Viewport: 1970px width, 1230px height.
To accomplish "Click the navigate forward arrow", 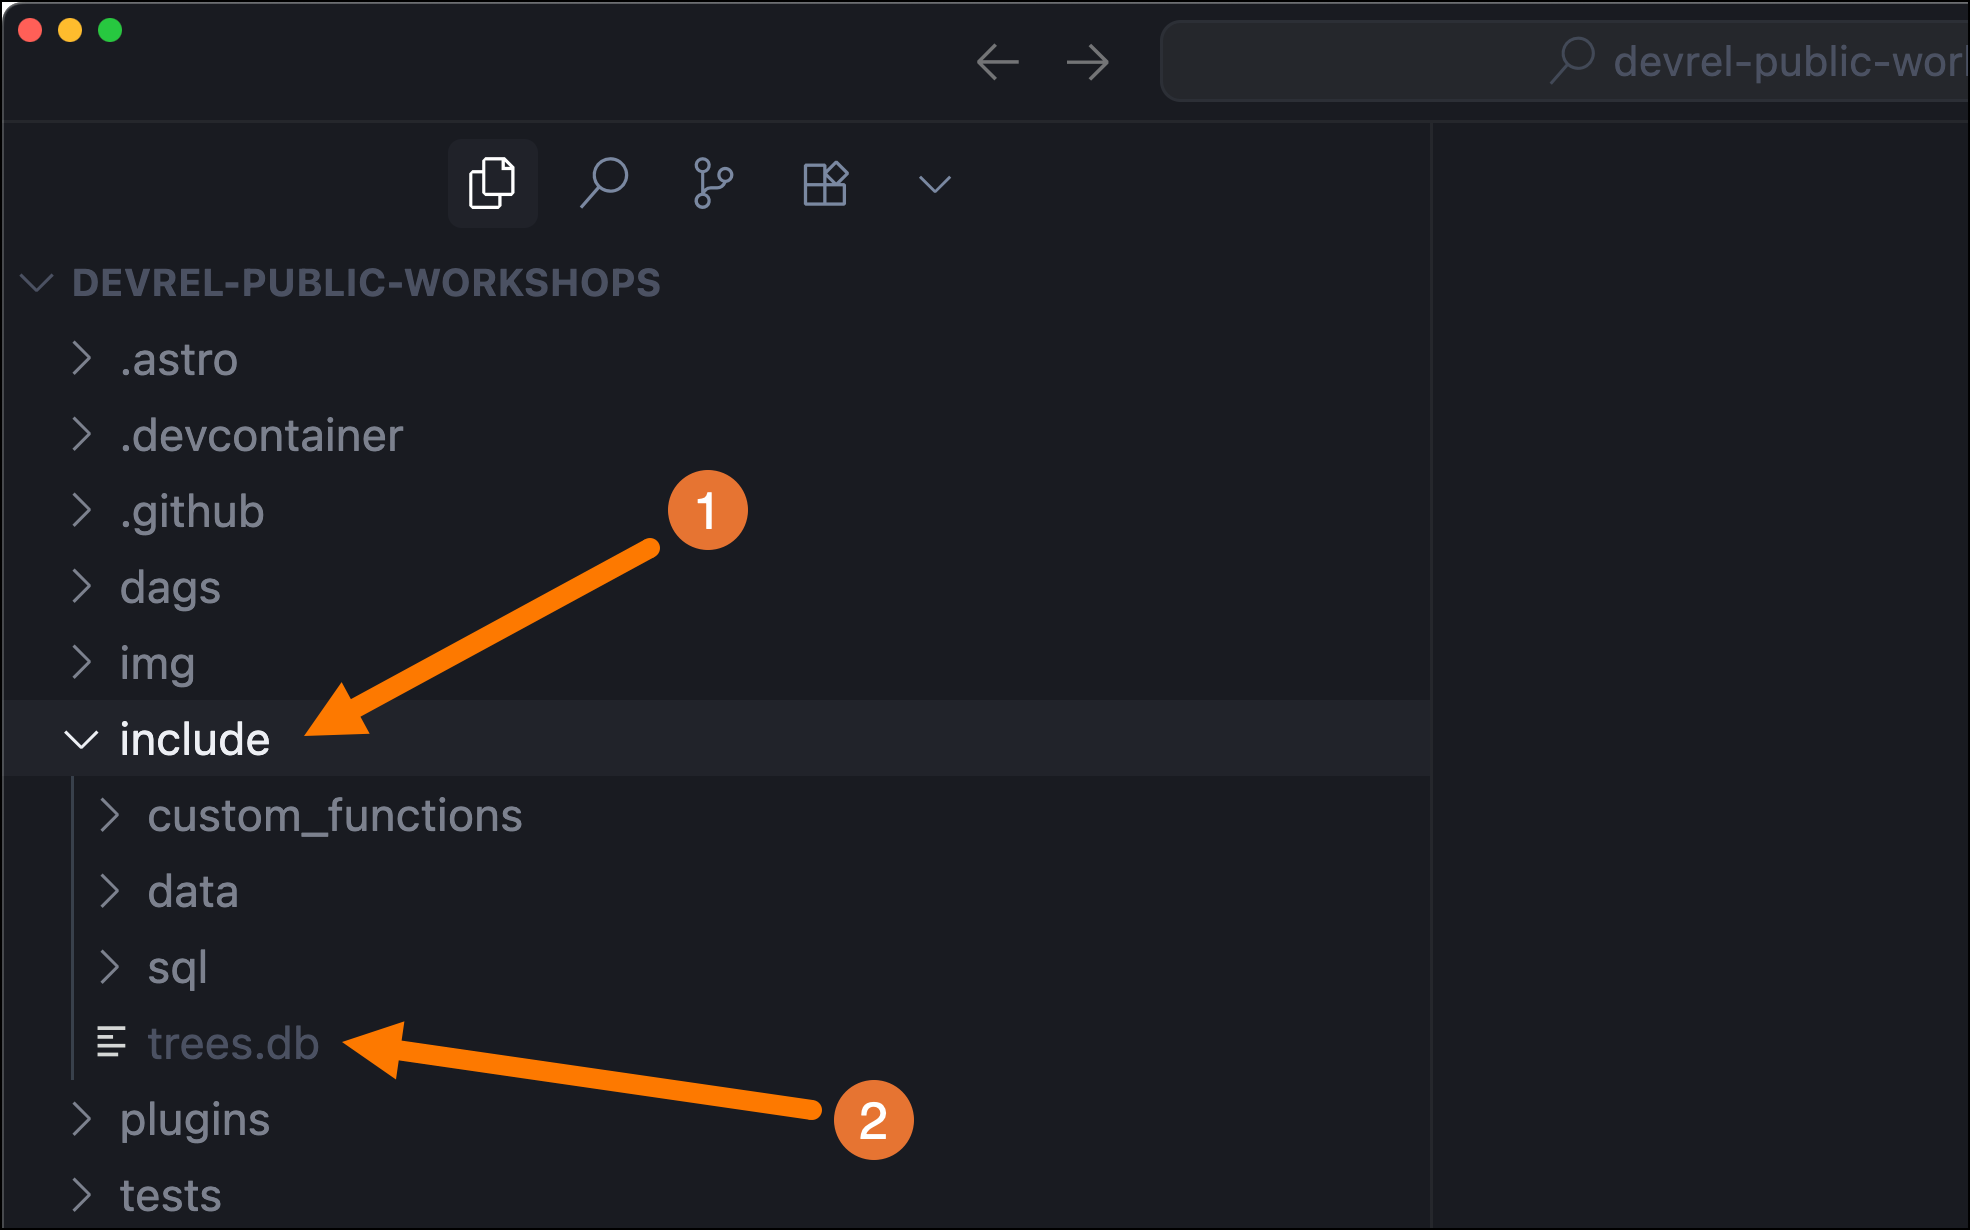I will pyautogui.click(x=1088, y=62).
